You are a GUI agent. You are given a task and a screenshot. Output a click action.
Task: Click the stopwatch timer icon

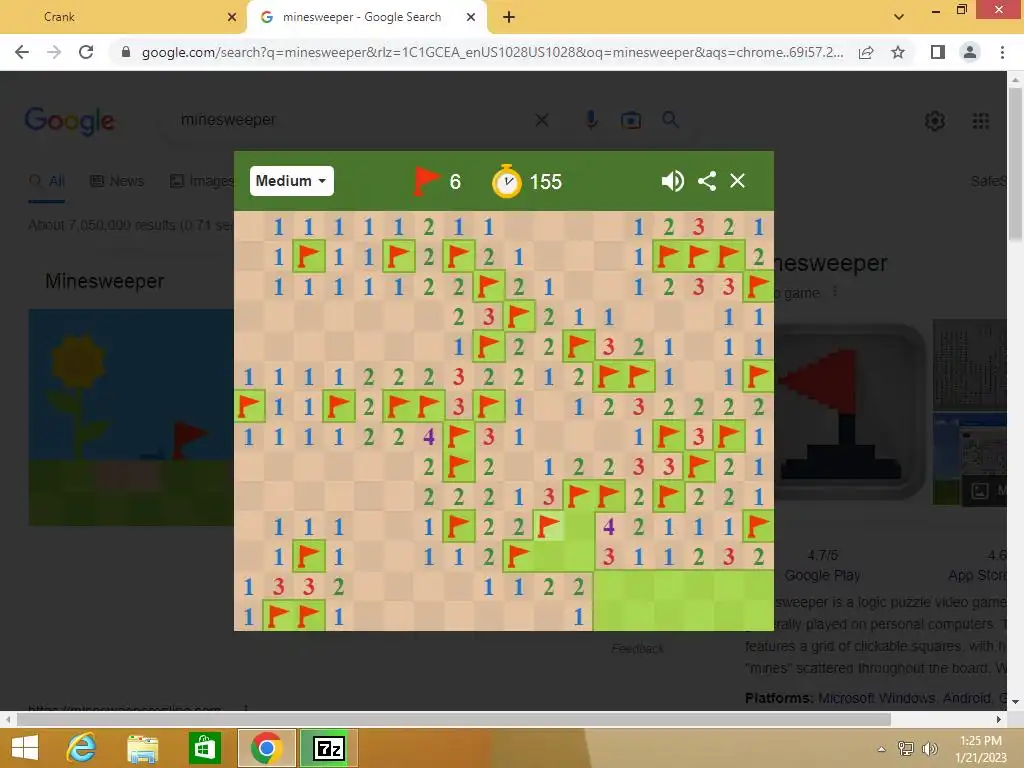click(x=506, y=181)
